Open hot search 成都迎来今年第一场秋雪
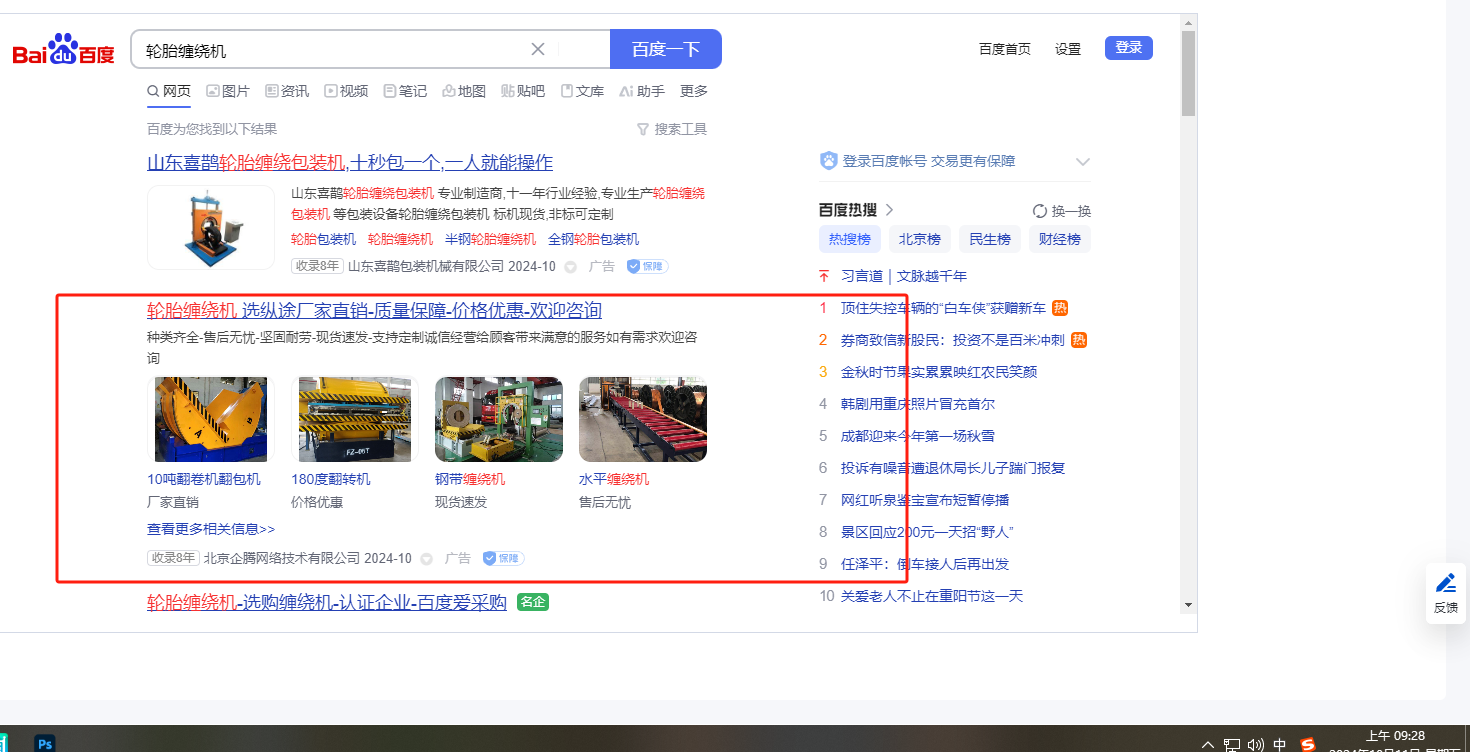This screenshot has height=752, width=1470. pyautogui.click(x=918, y=436)
